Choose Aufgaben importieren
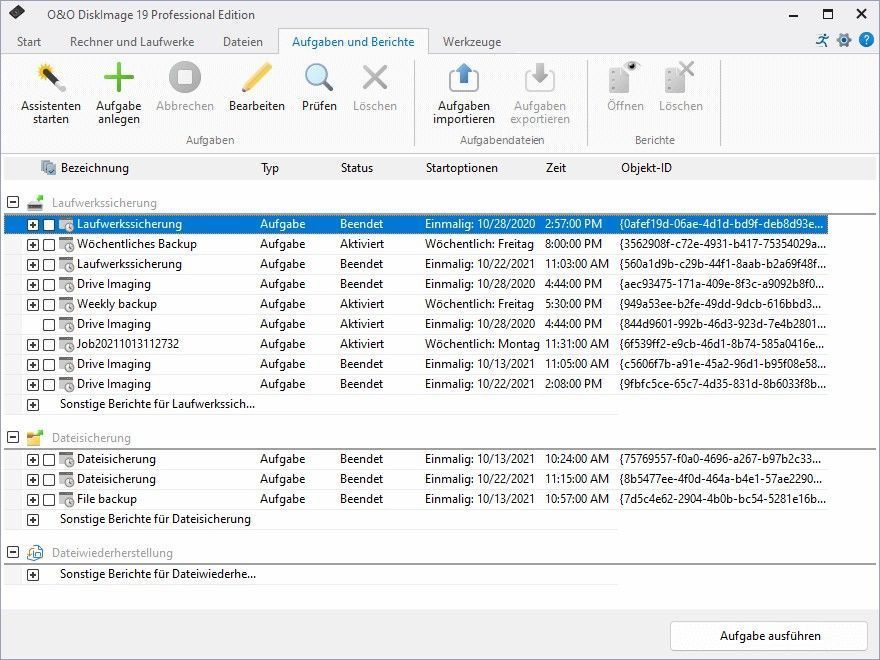The width and height of the screenshot is (880, 660). tap(464, 94)
